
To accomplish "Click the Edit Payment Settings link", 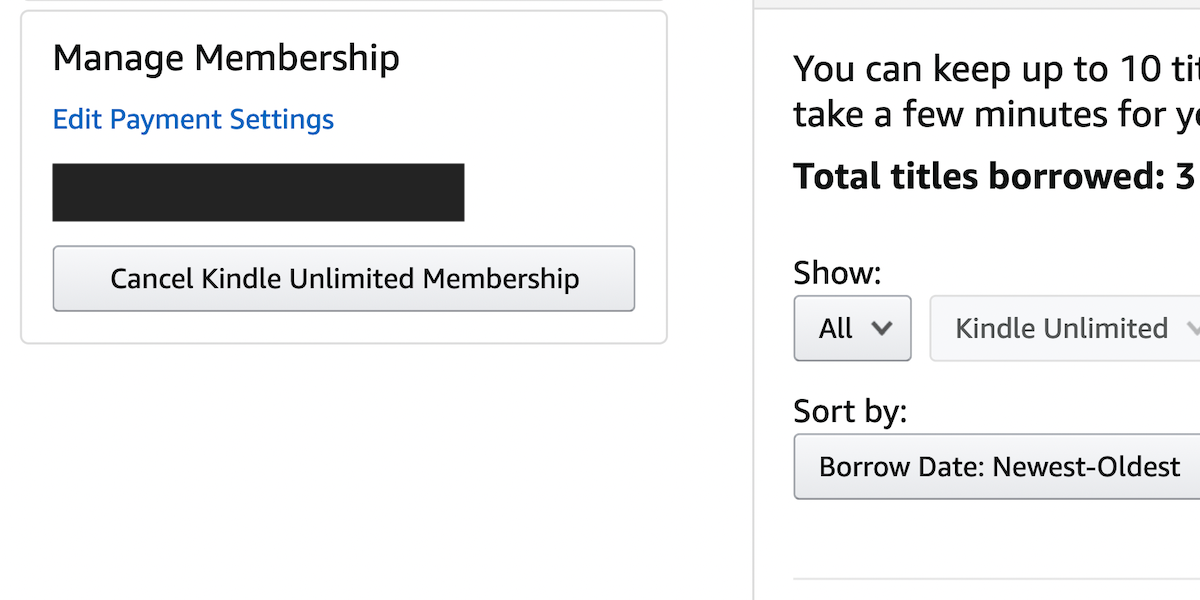I will tap(193, 120).
